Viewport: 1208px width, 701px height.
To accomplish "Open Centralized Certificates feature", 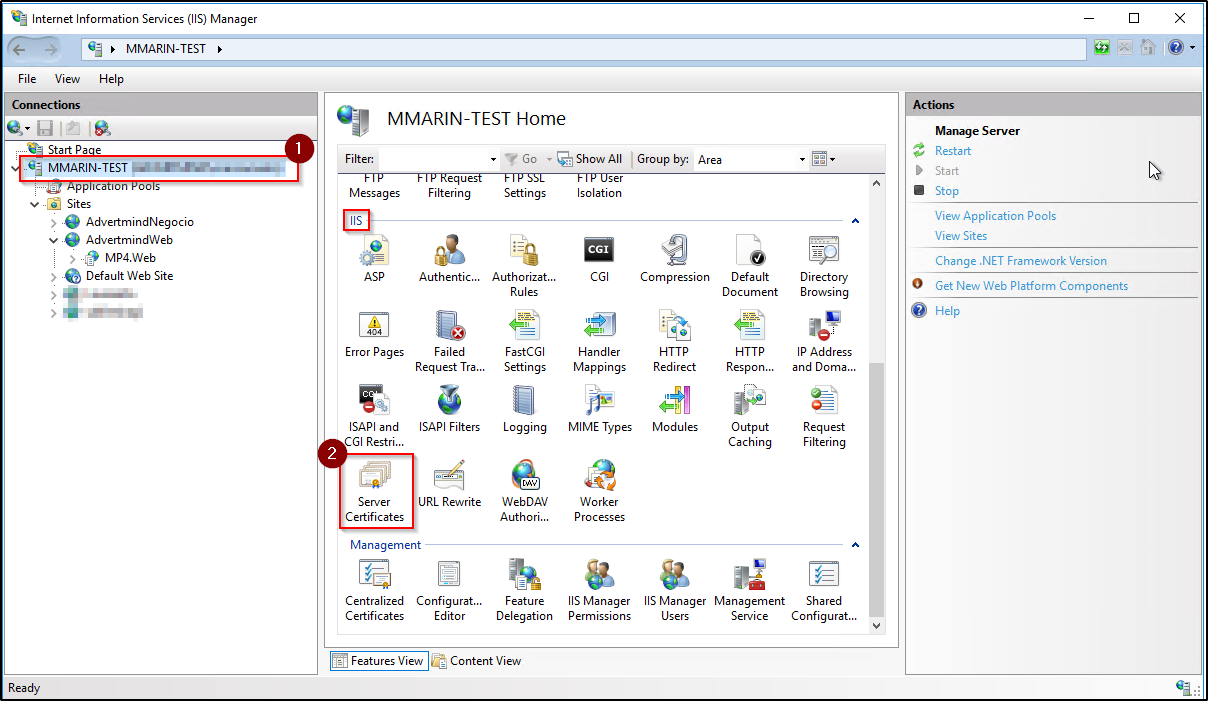I will 374,590.
